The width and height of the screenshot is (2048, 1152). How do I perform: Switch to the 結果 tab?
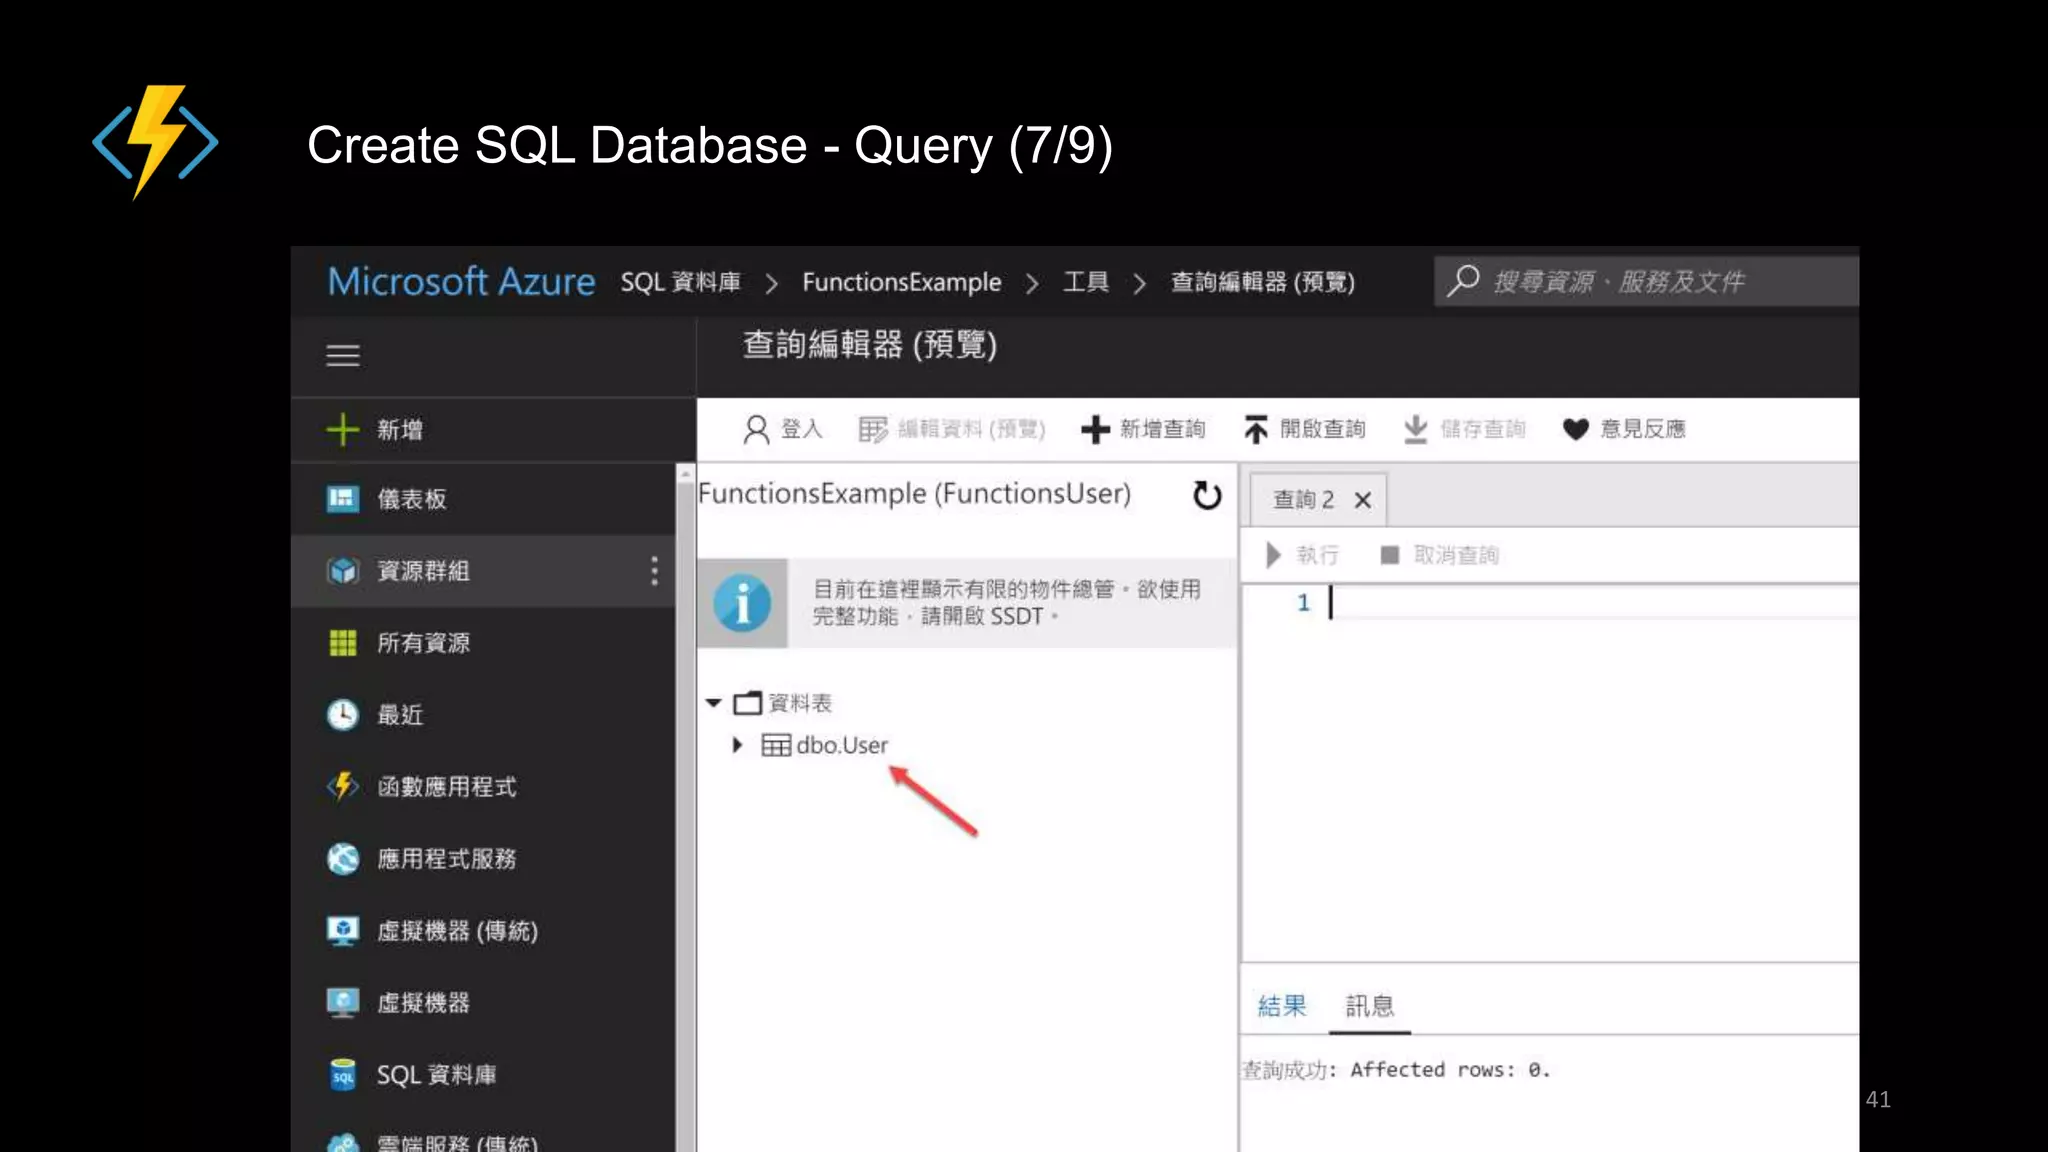pos(1282,1005)
